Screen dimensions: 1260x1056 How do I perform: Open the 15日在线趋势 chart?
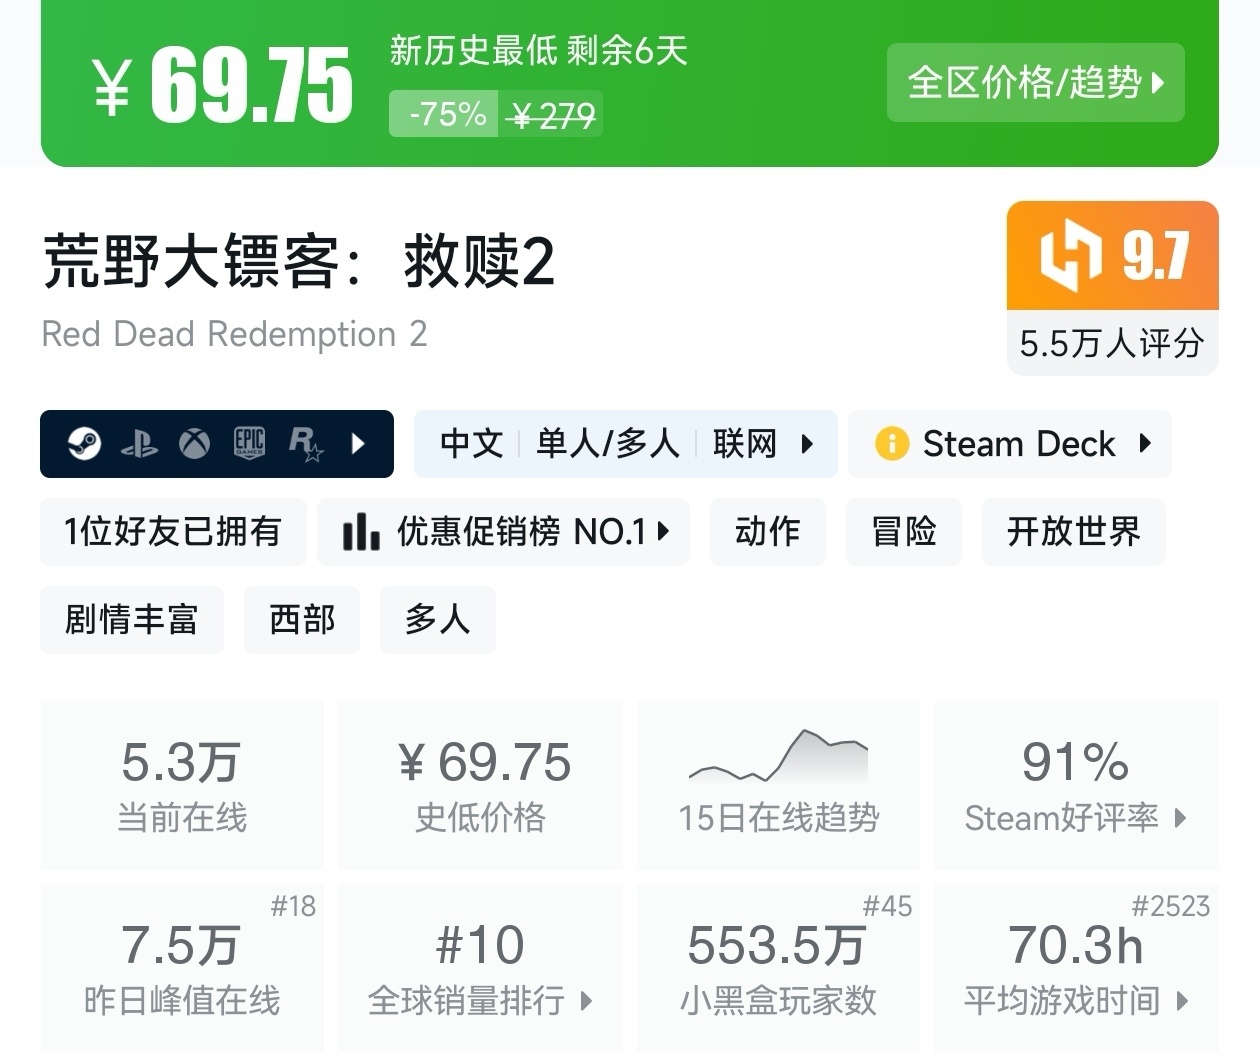pyautogui.click(x=778, y=785)
